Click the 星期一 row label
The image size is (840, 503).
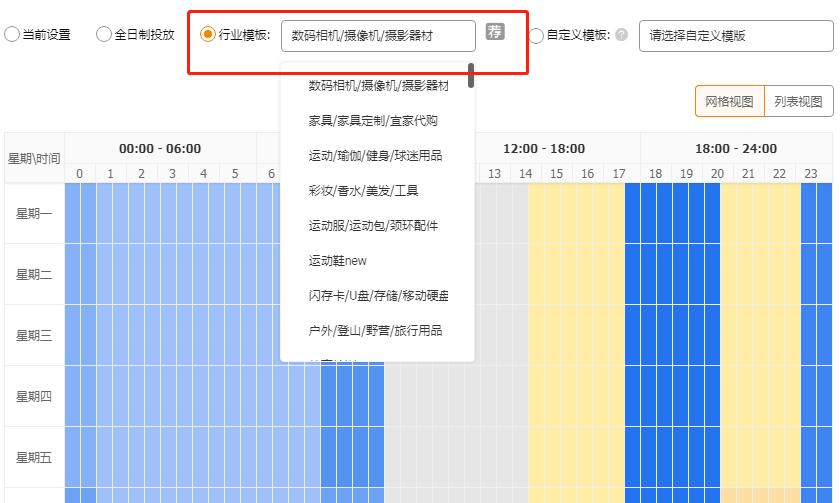pyautogui.click(x=34, y=214)
